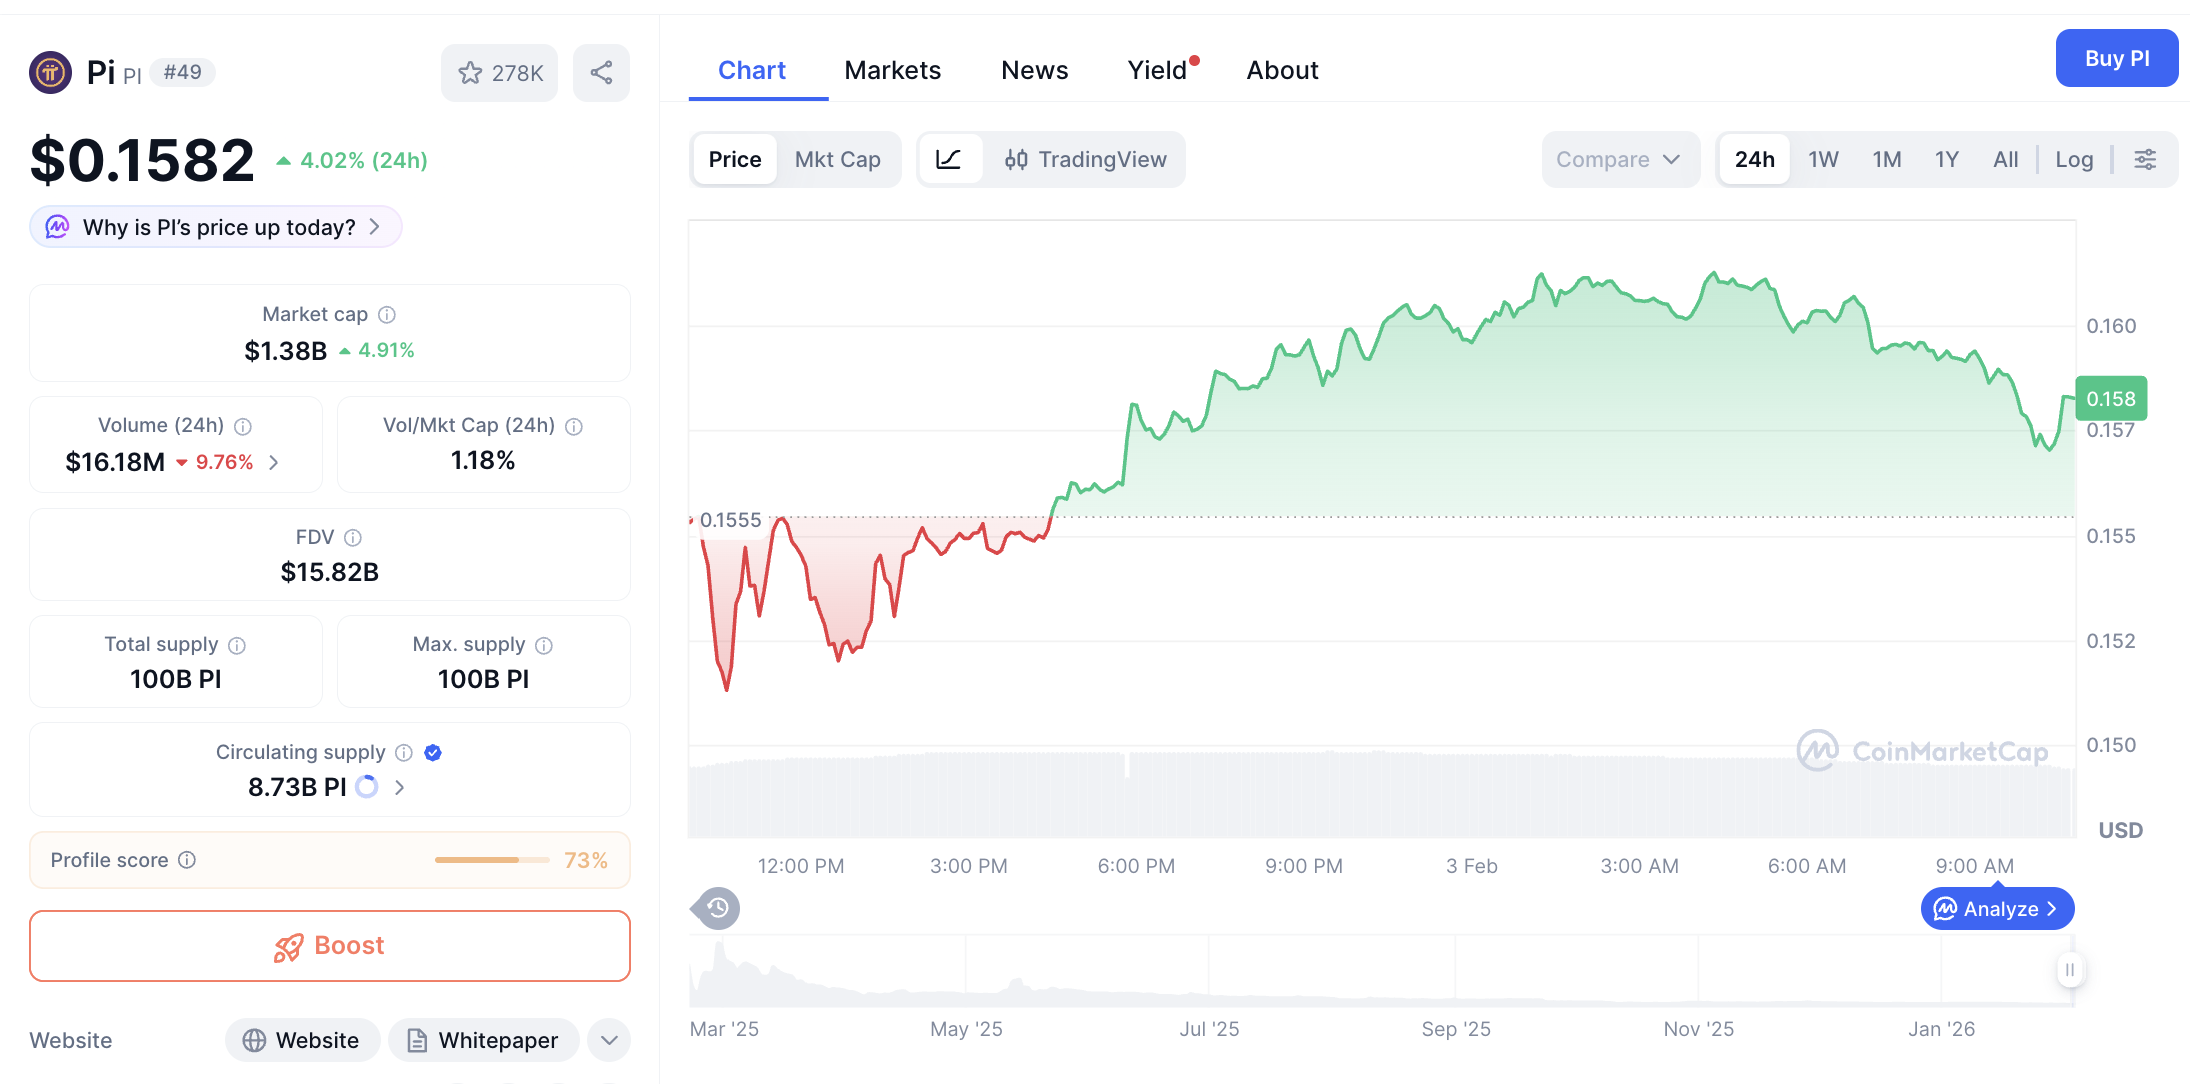This screenshot has width=2190, height=1084.
Task: Click the Buy PI button
Action: pyautogui.click(x=2117, y=58)
